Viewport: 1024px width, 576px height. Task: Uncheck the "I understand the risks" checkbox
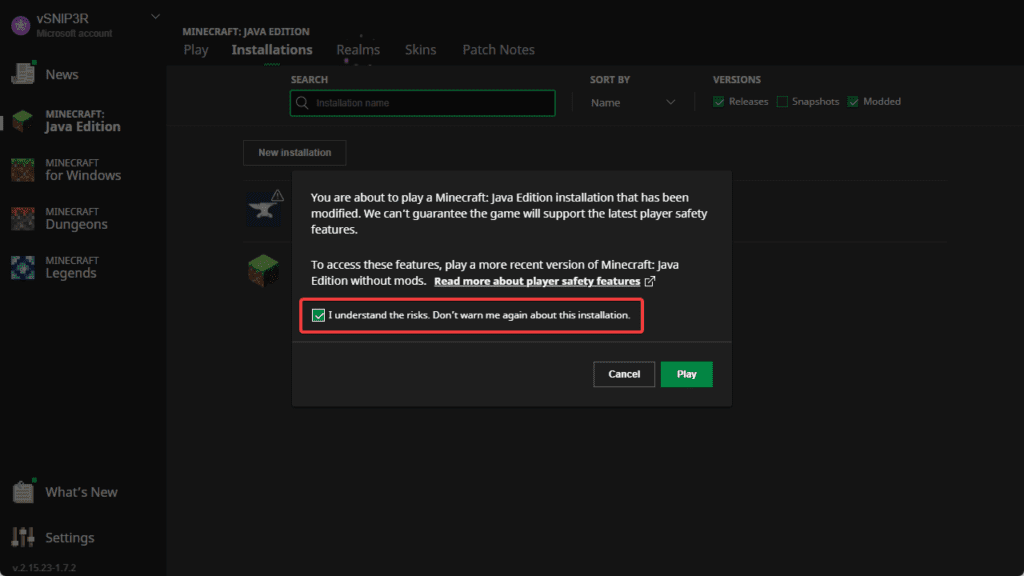pos(318,316)
